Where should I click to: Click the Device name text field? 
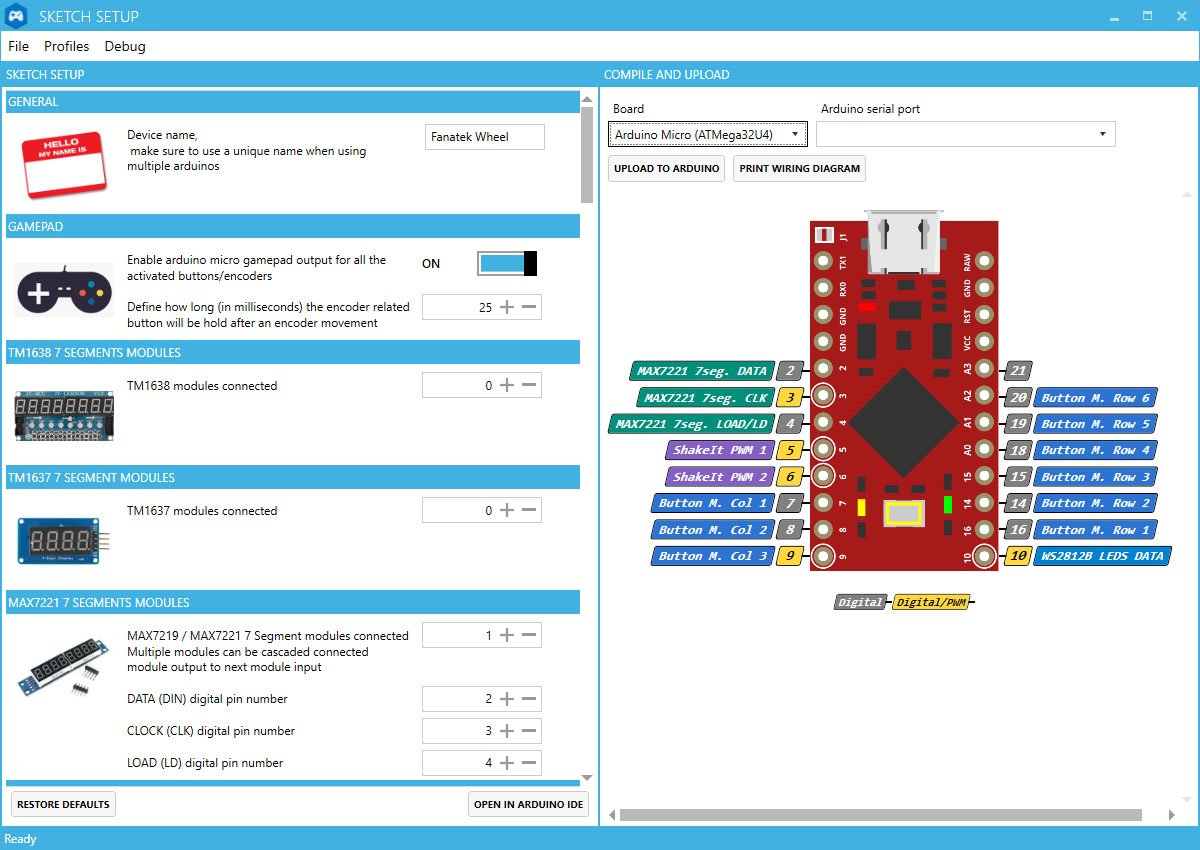coord(485,137)
